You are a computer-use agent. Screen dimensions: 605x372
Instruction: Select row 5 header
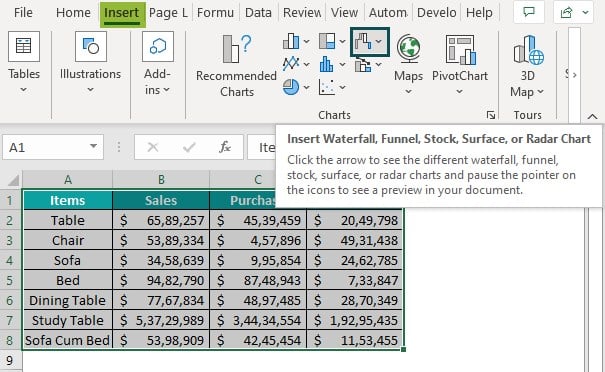pos(11,280)
